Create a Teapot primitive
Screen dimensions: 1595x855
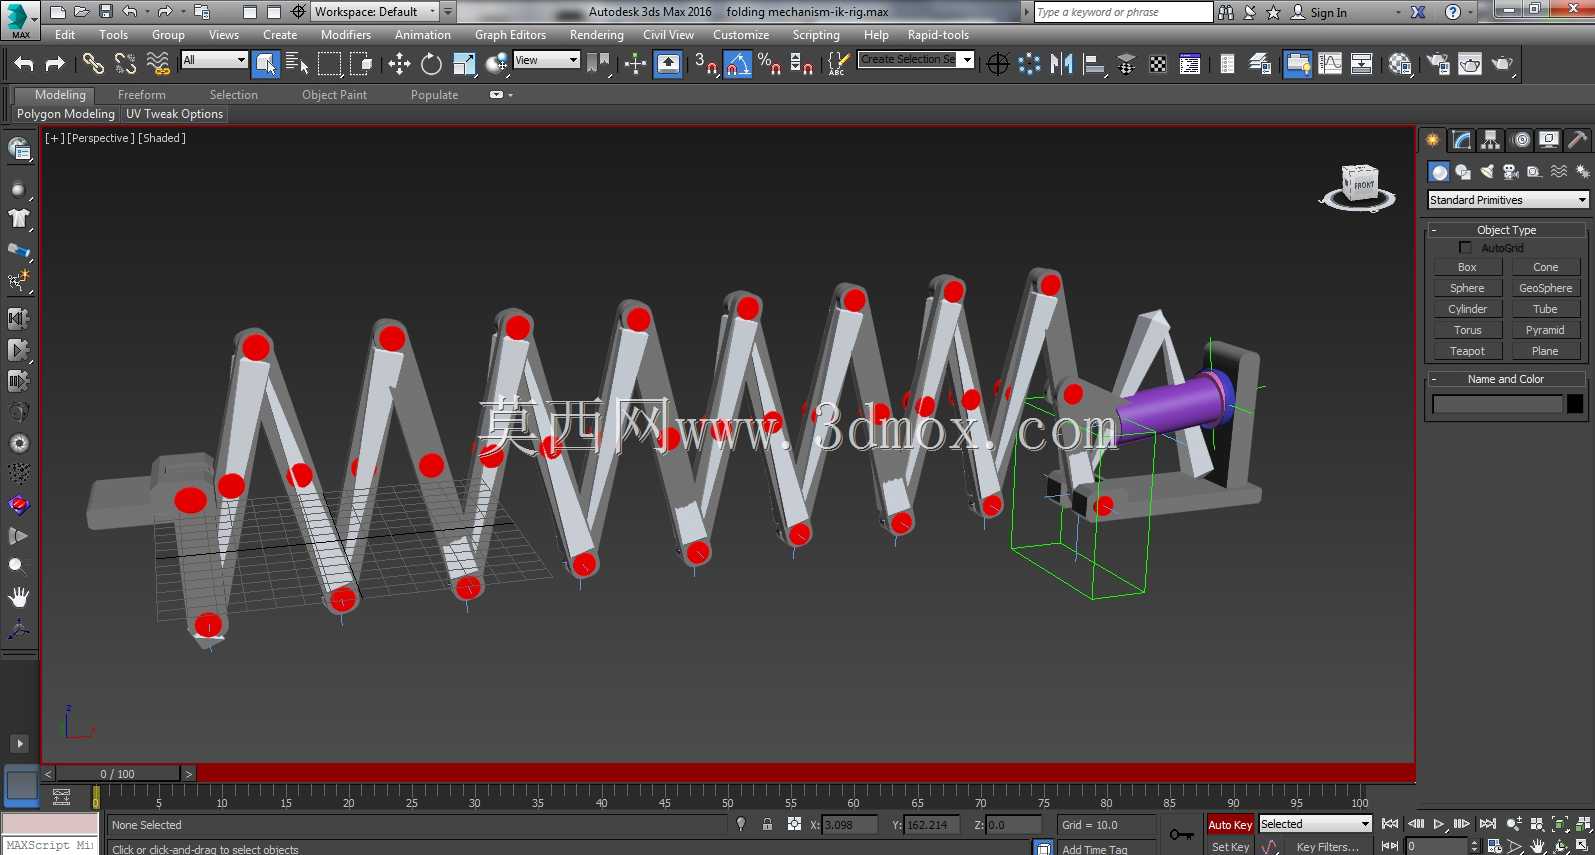coord(1467,351)
